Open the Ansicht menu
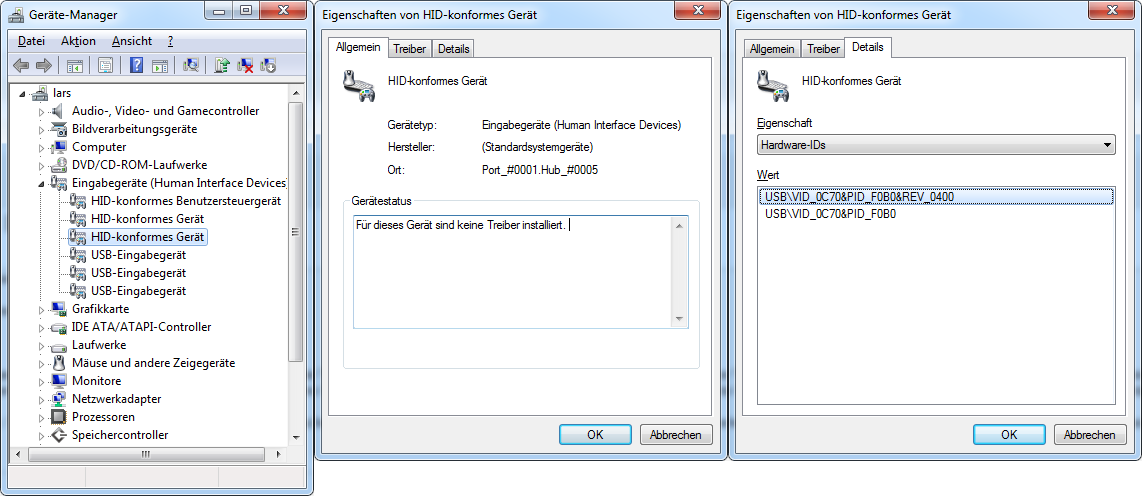The image size is (1143, 497). click(132, 41)
